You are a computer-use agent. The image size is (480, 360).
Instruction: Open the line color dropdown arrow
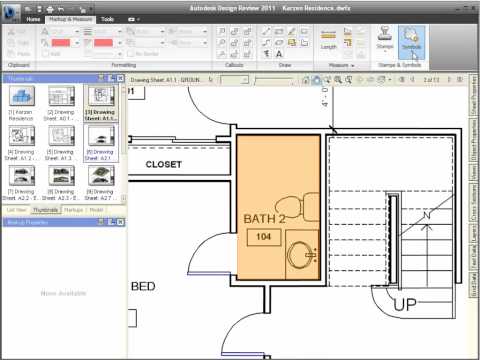120,43
